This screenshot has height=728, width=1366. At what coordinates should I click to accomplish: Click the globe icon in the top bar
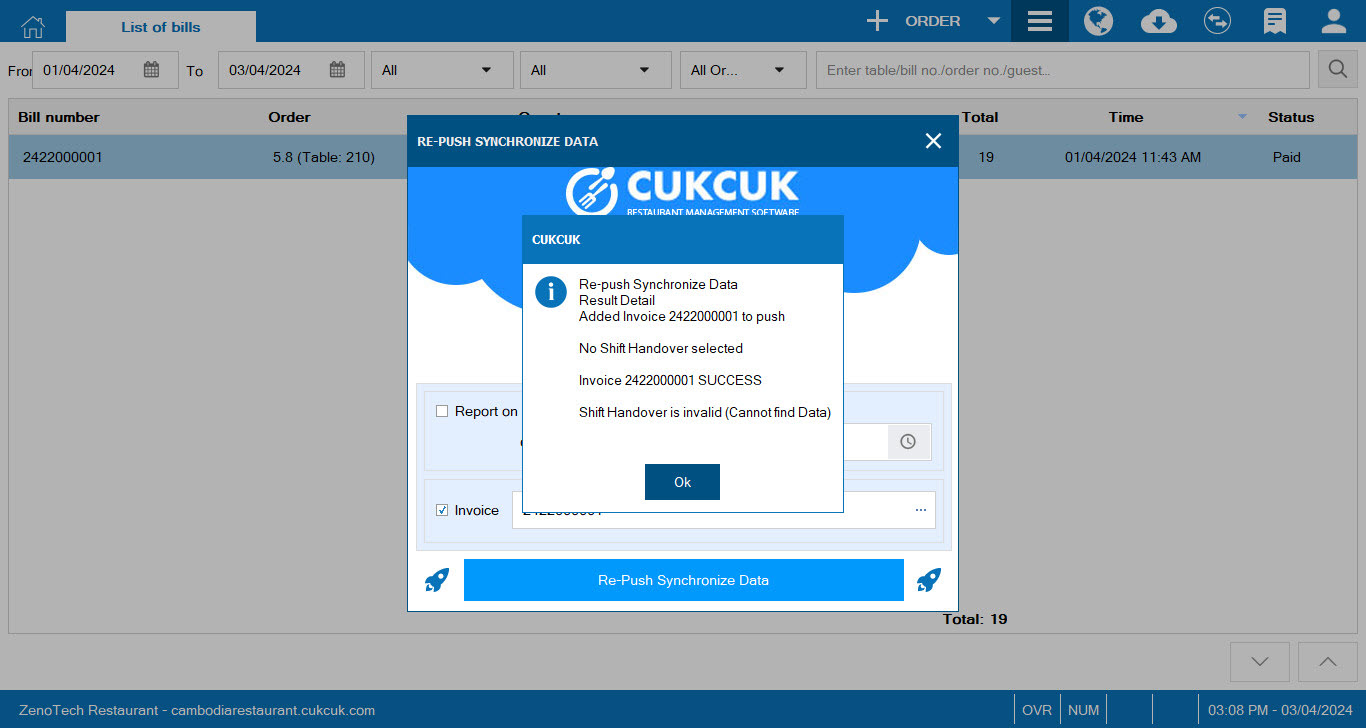(x=1098, y=20)
